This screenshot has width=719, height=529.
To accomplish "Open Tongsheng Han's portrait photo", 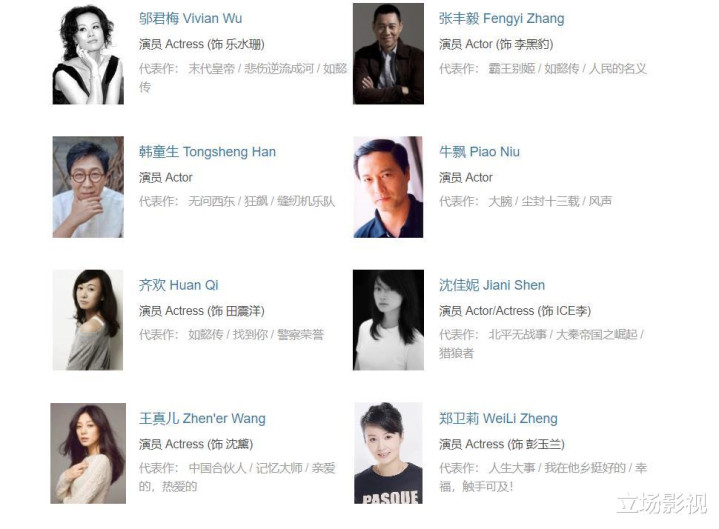I will click(x=88, y=187).
